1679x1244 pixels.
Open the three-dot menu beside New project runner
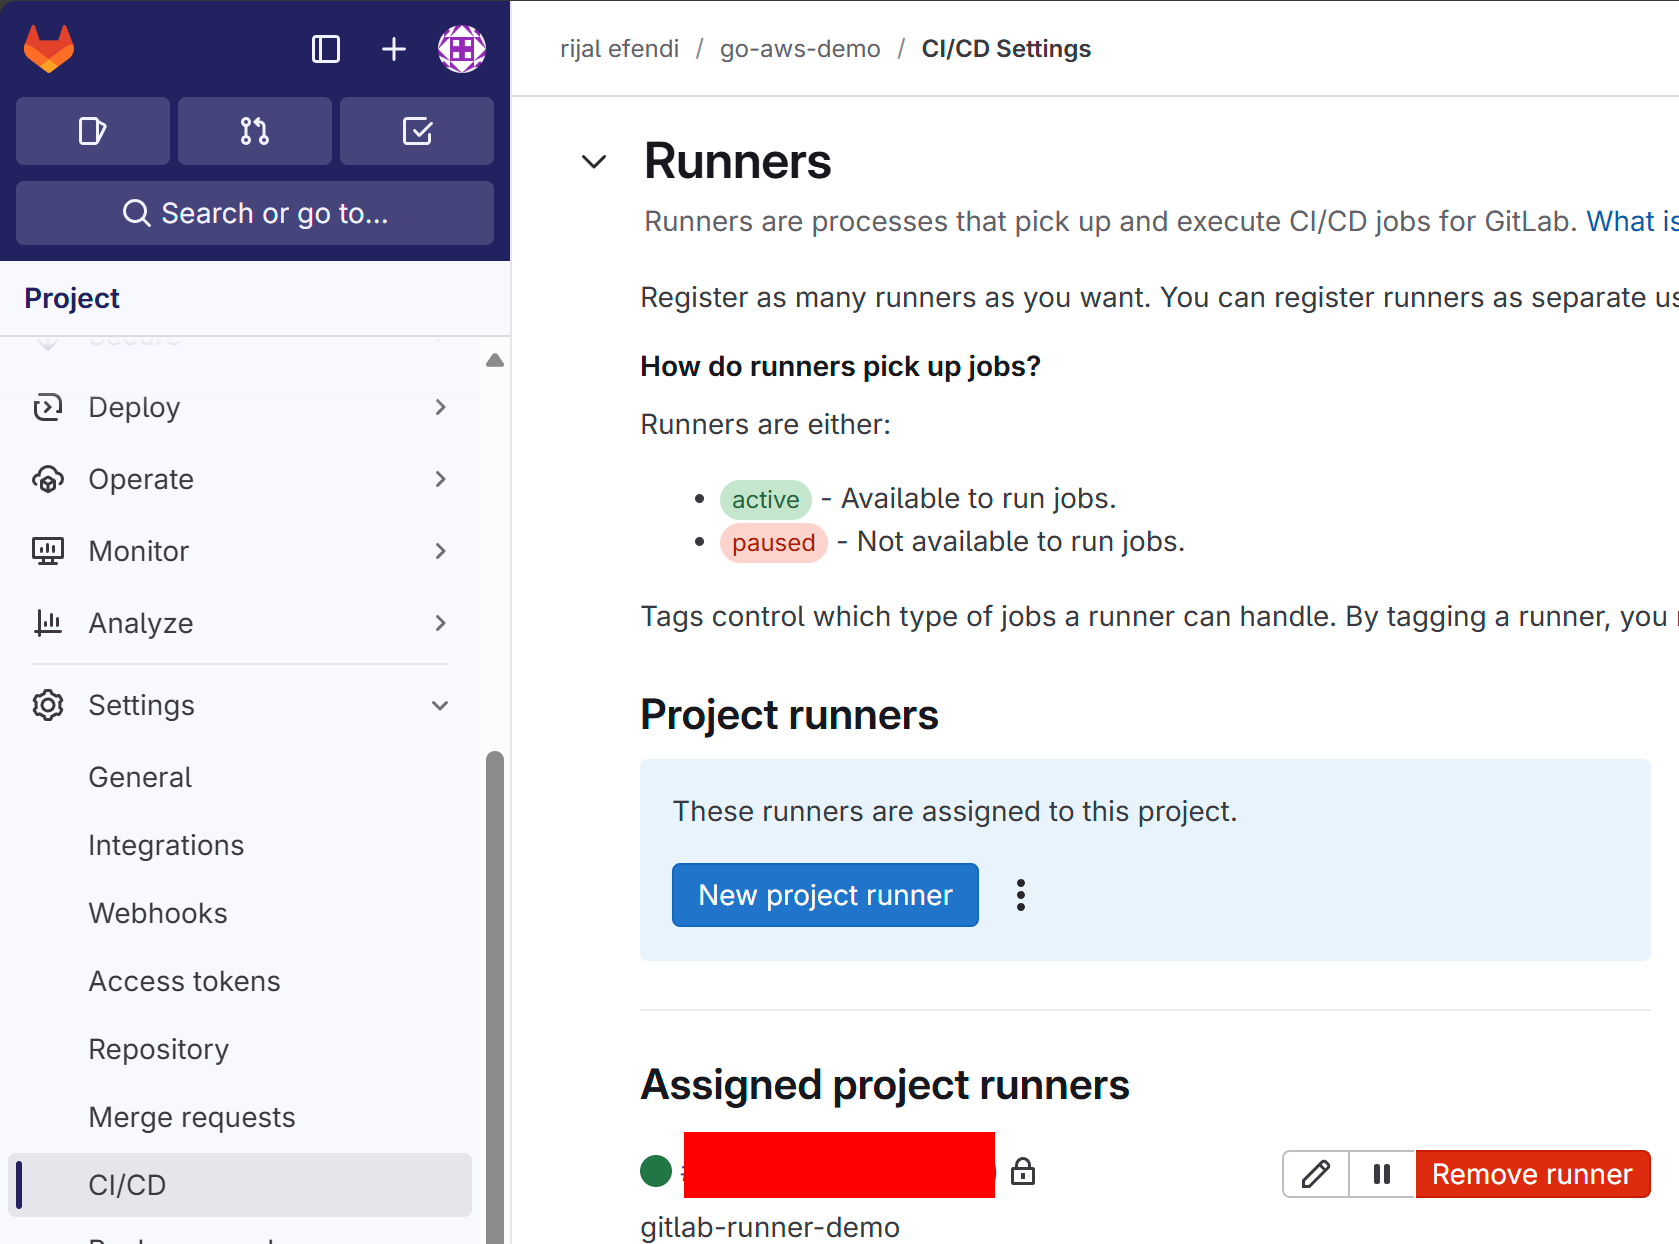1020,894
